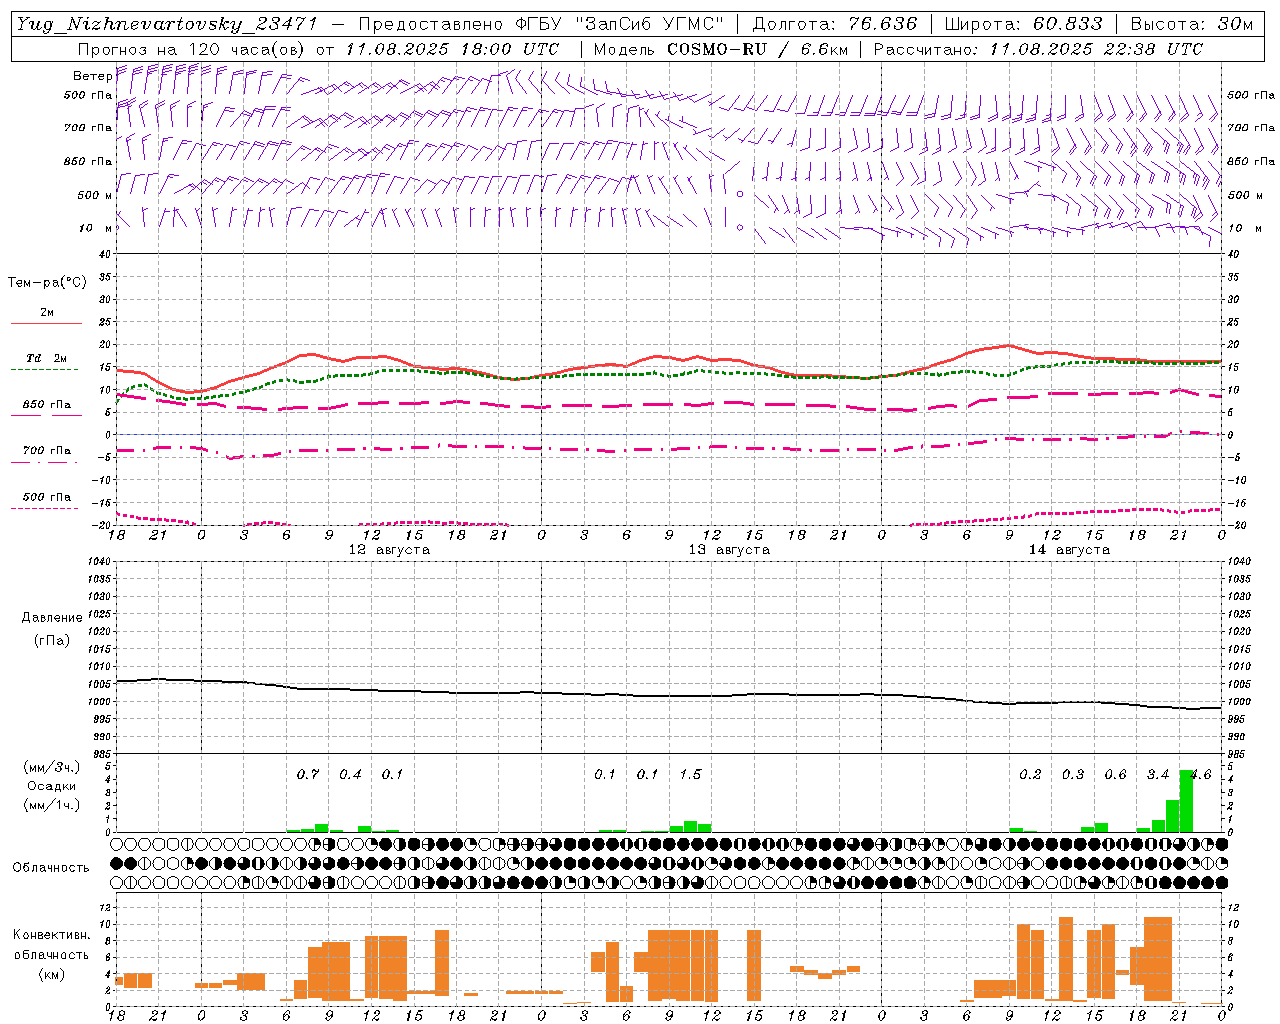Image resolution: width=1280 pixels, height=1024 pixels.
Task: Click the 13 августа date label
Action: pos(729,550)
